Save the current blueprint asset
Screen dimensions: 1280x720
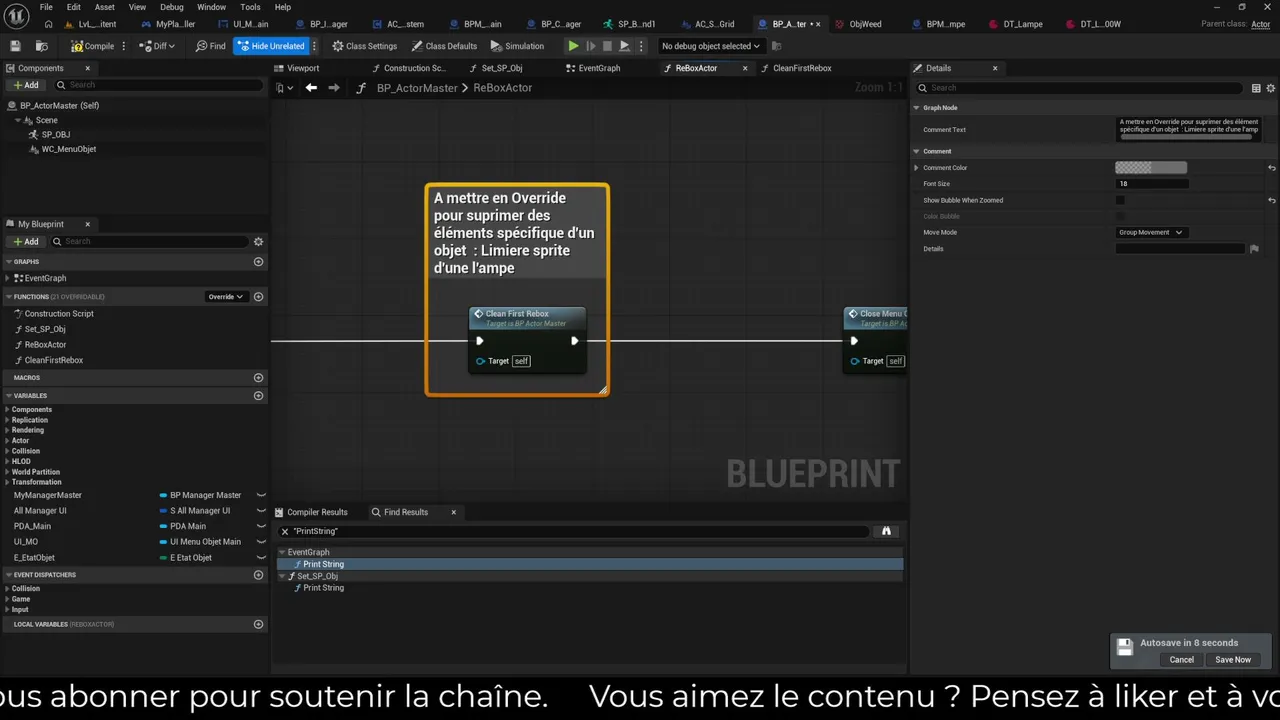click(x=15, y=46)
